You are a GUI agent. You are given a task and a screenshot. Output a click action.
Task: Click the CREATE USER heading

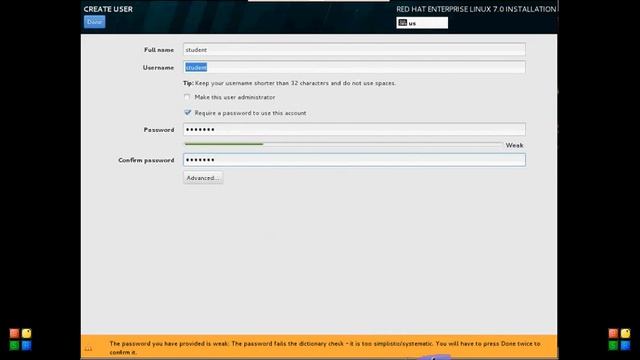tap(108, 9)
